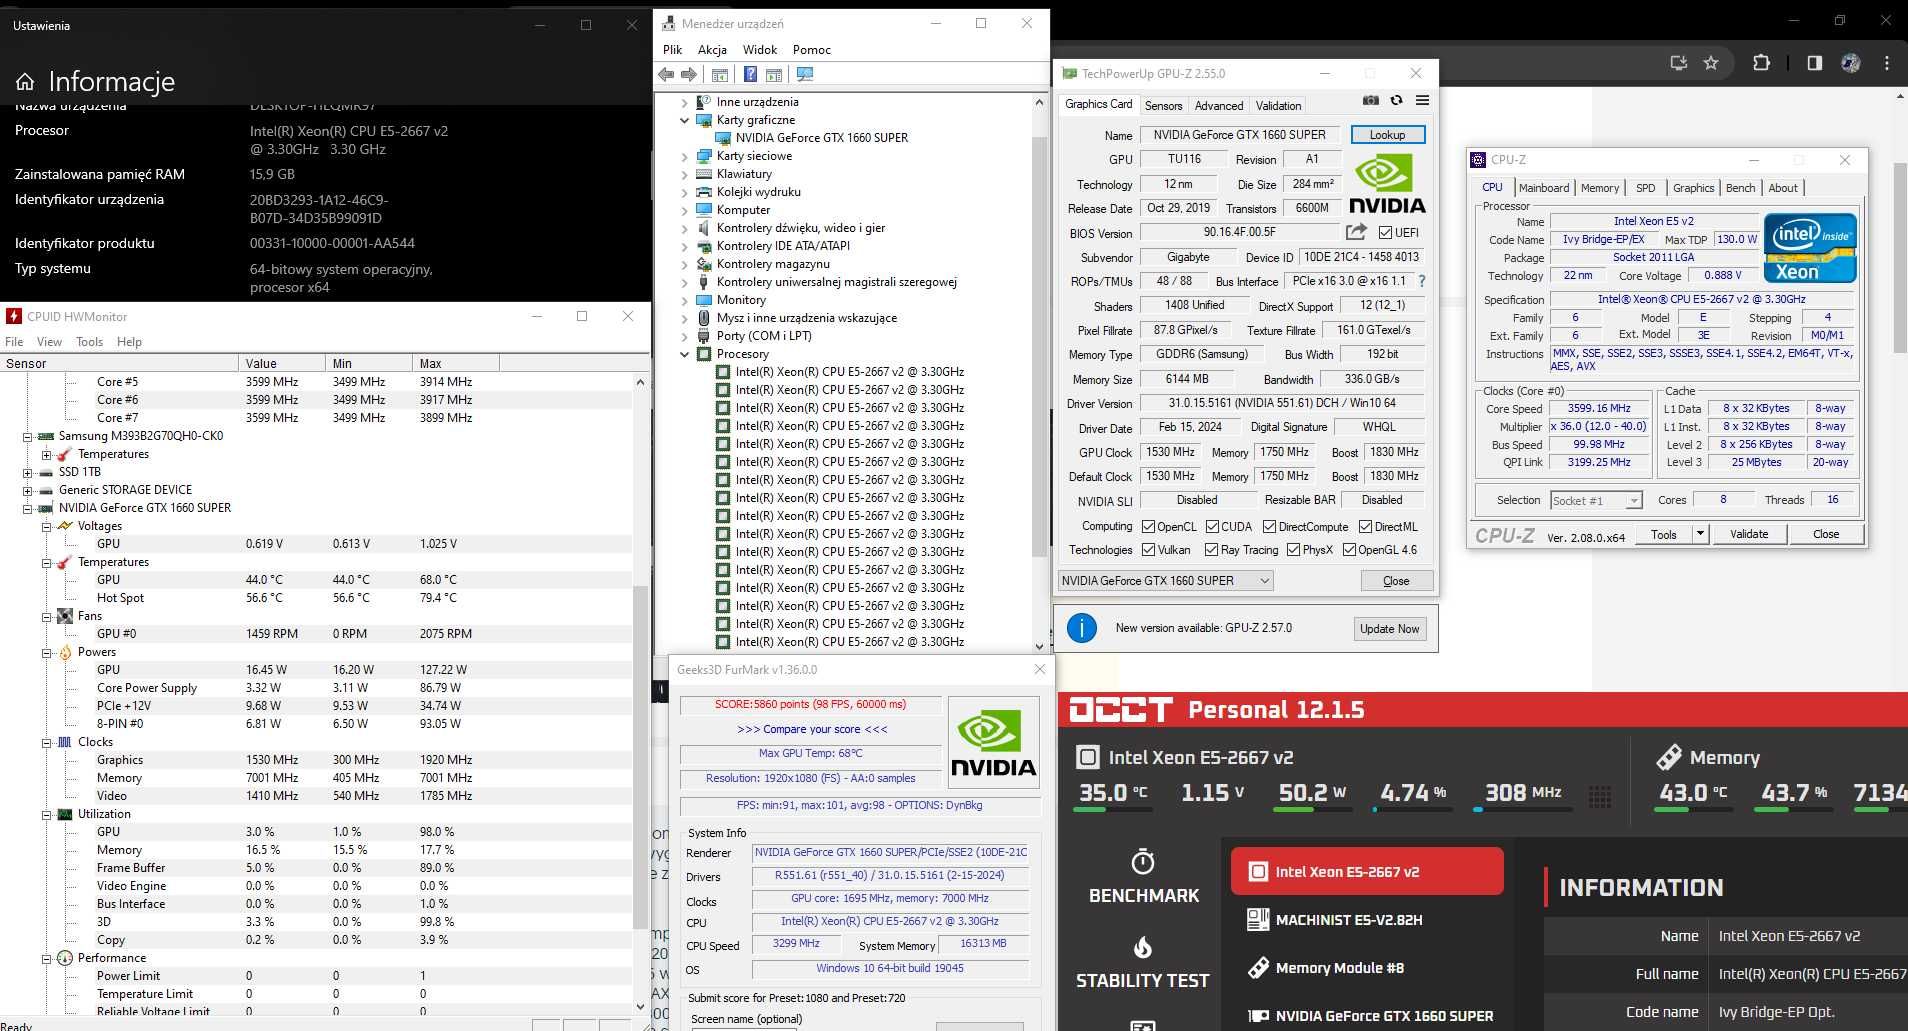Image resolution: width=1908 pixels, height=1031 pixels.
Task: Toggle the UEFI checkbox in GPU-Z
Action: click(1385, 233)
